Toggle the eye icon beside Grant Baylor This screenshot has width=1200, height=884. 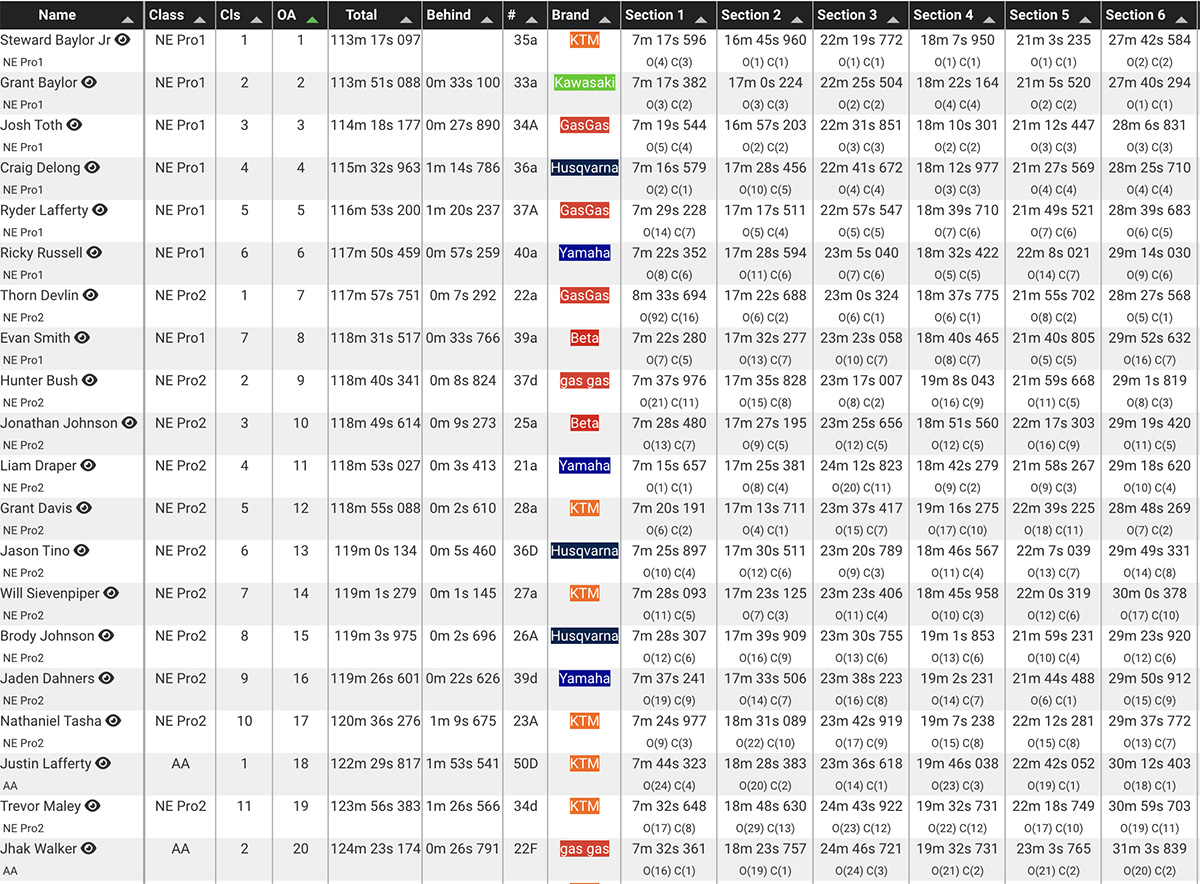tap(89, 83)
